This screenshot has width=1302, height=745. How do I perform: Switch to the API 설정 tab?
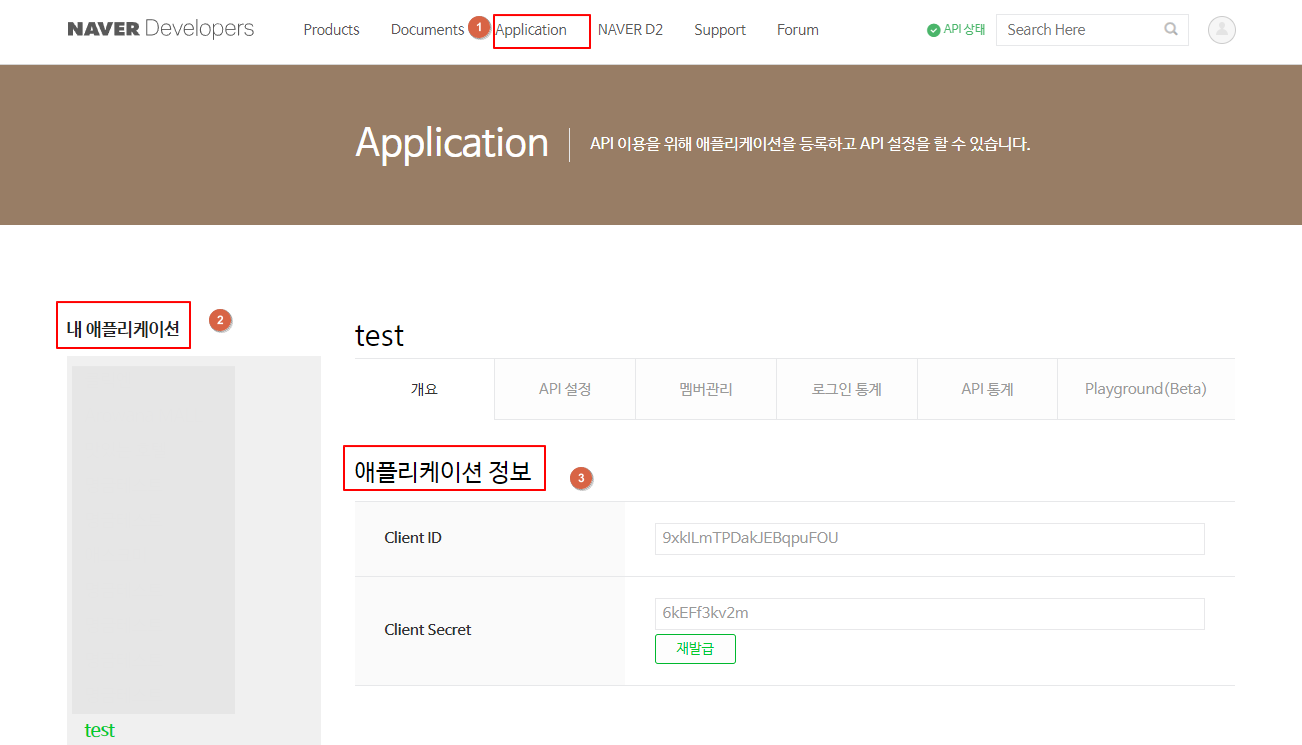(565, 389)
